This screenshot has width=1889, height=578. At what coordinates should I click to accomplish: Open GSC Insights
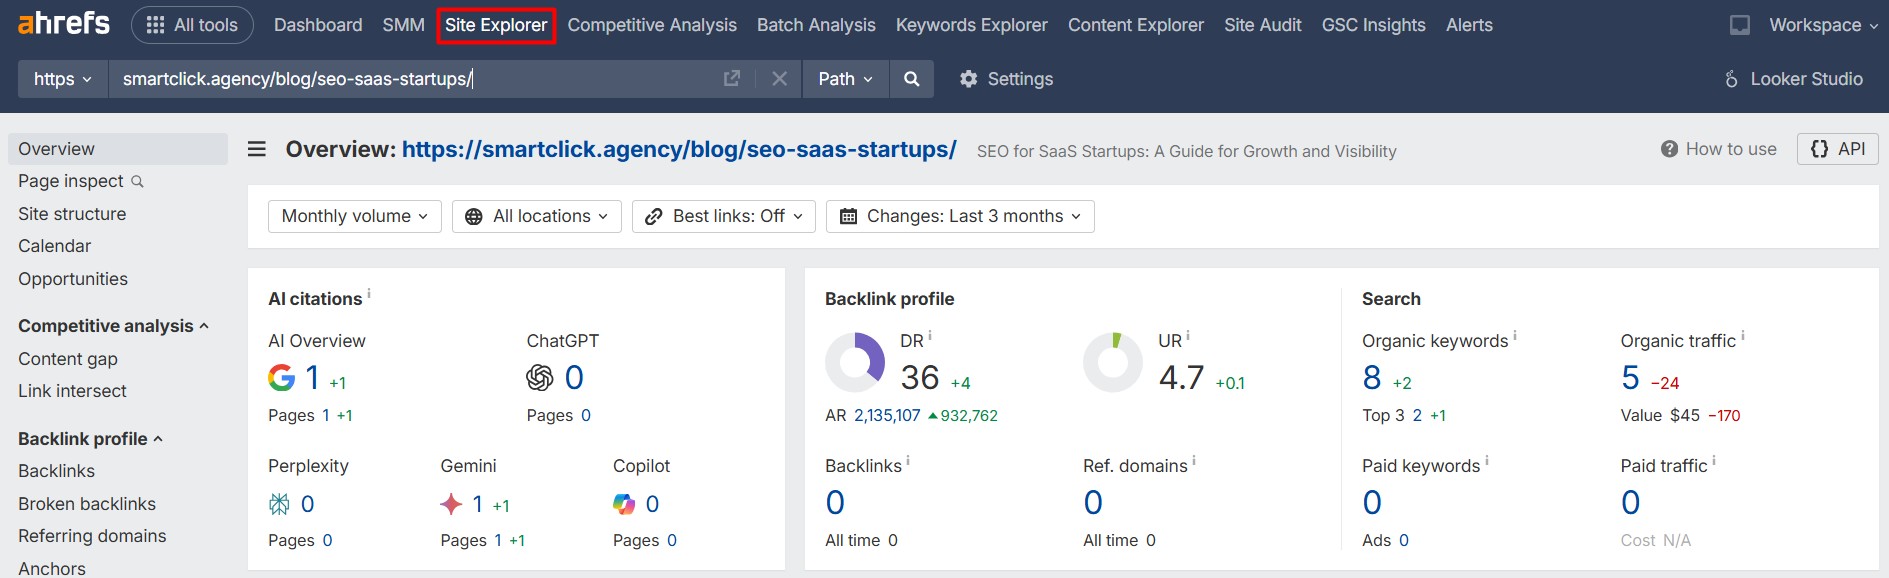(x=1374, y=25)
